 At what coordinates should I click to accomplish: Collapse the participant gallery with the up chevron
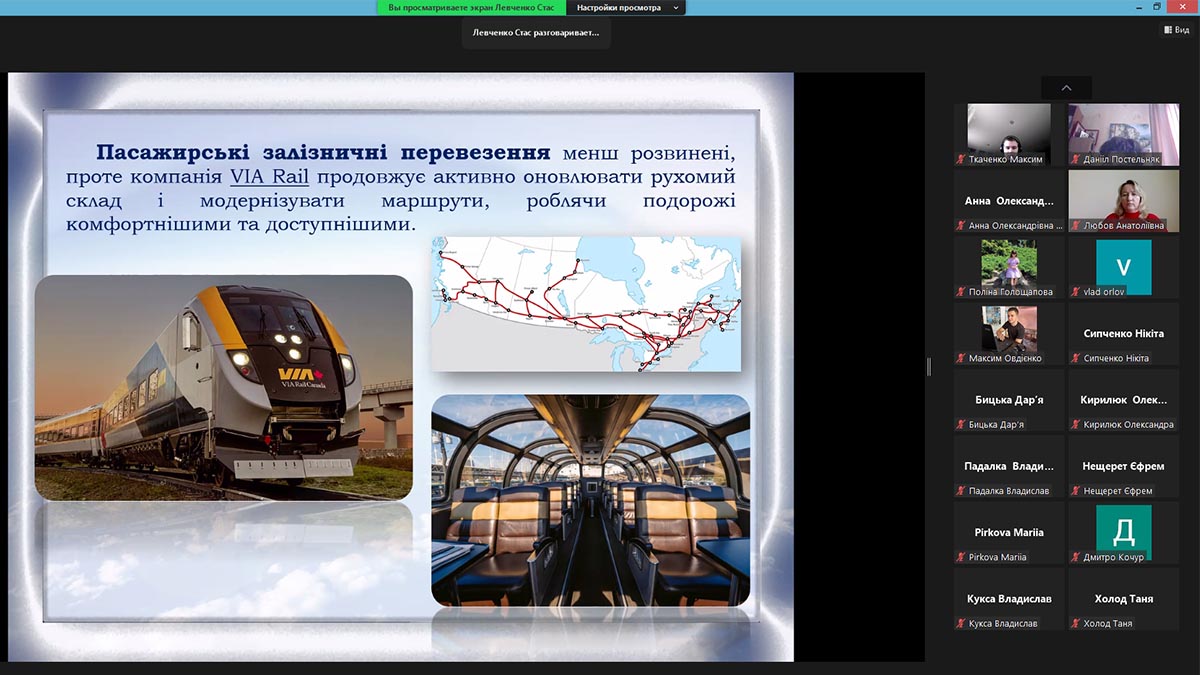(1066, 88)
